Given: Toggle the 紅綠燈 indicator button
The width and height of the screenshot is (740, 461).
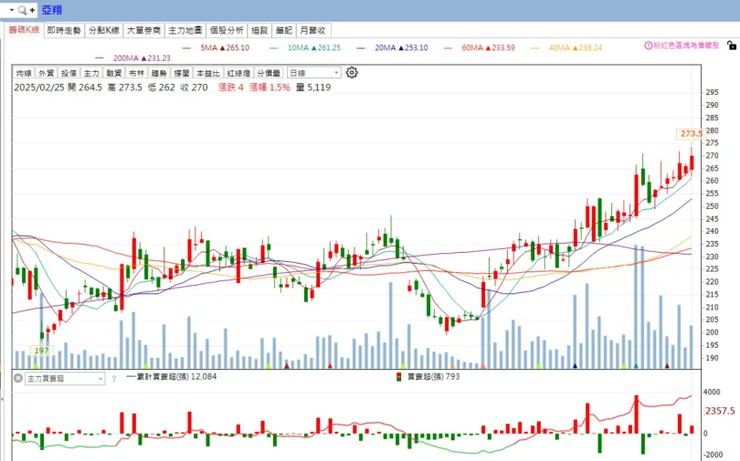Looking at the screenshot, I should point(239,73).
